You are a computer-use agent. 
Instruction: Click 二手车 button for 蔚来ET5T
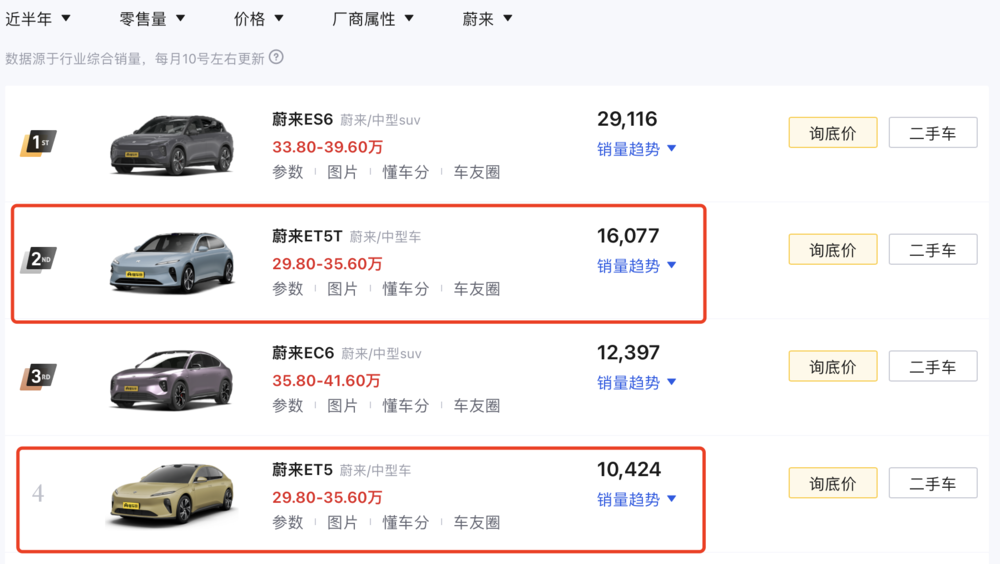(933, 249)
